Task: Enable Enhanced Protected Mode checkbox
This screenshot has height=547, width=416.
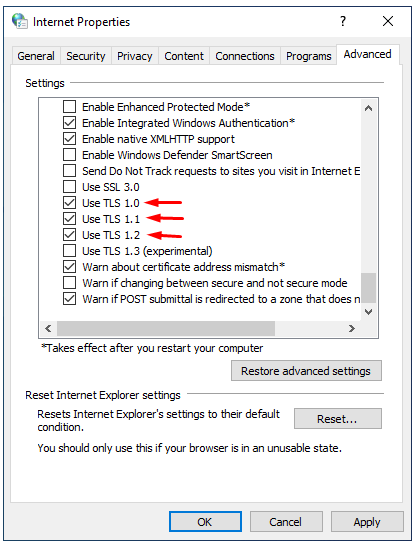Action: 69,106
